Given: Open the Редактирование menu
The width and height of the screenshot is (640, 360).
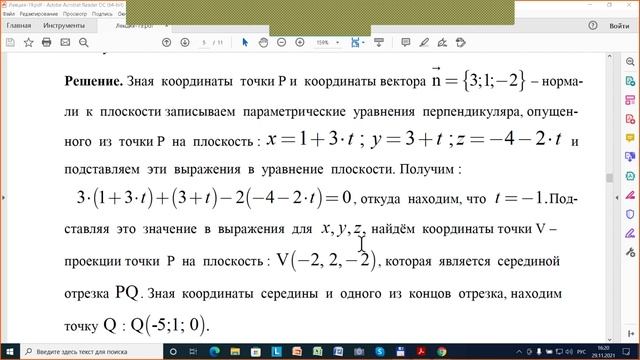Looking at the screenshot, I should point(39,14).
